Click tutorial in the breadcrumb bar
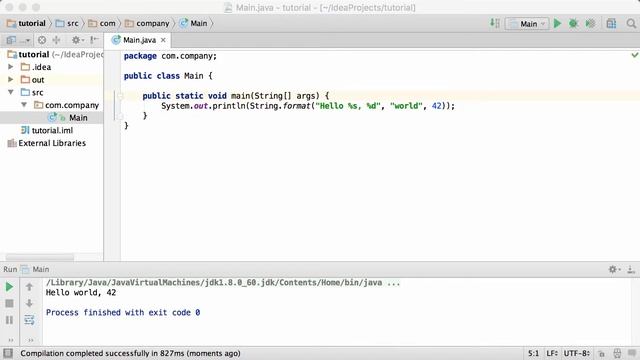Viewport: 640px width, 360px height. click(27, 23)
